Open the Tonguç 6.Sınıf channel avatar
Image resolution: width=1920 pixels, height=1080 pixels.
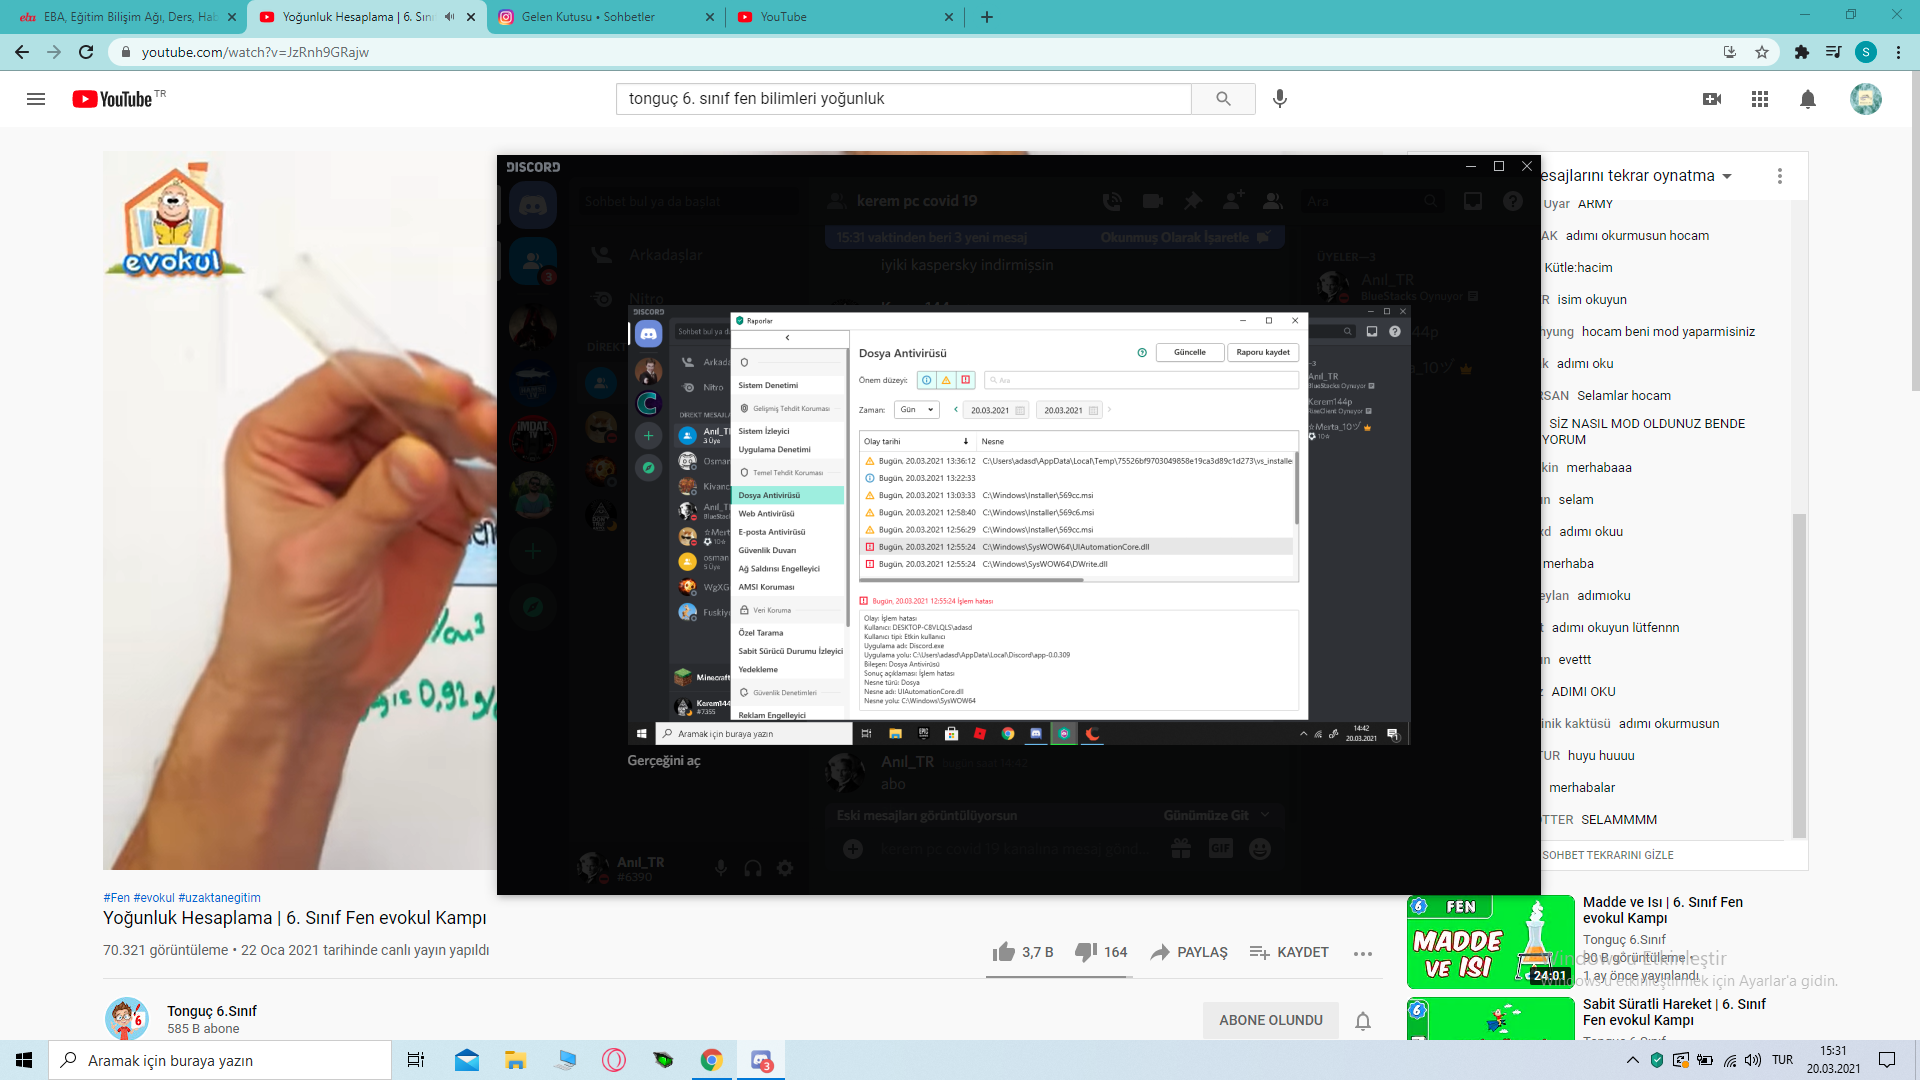pos(127,1018)
